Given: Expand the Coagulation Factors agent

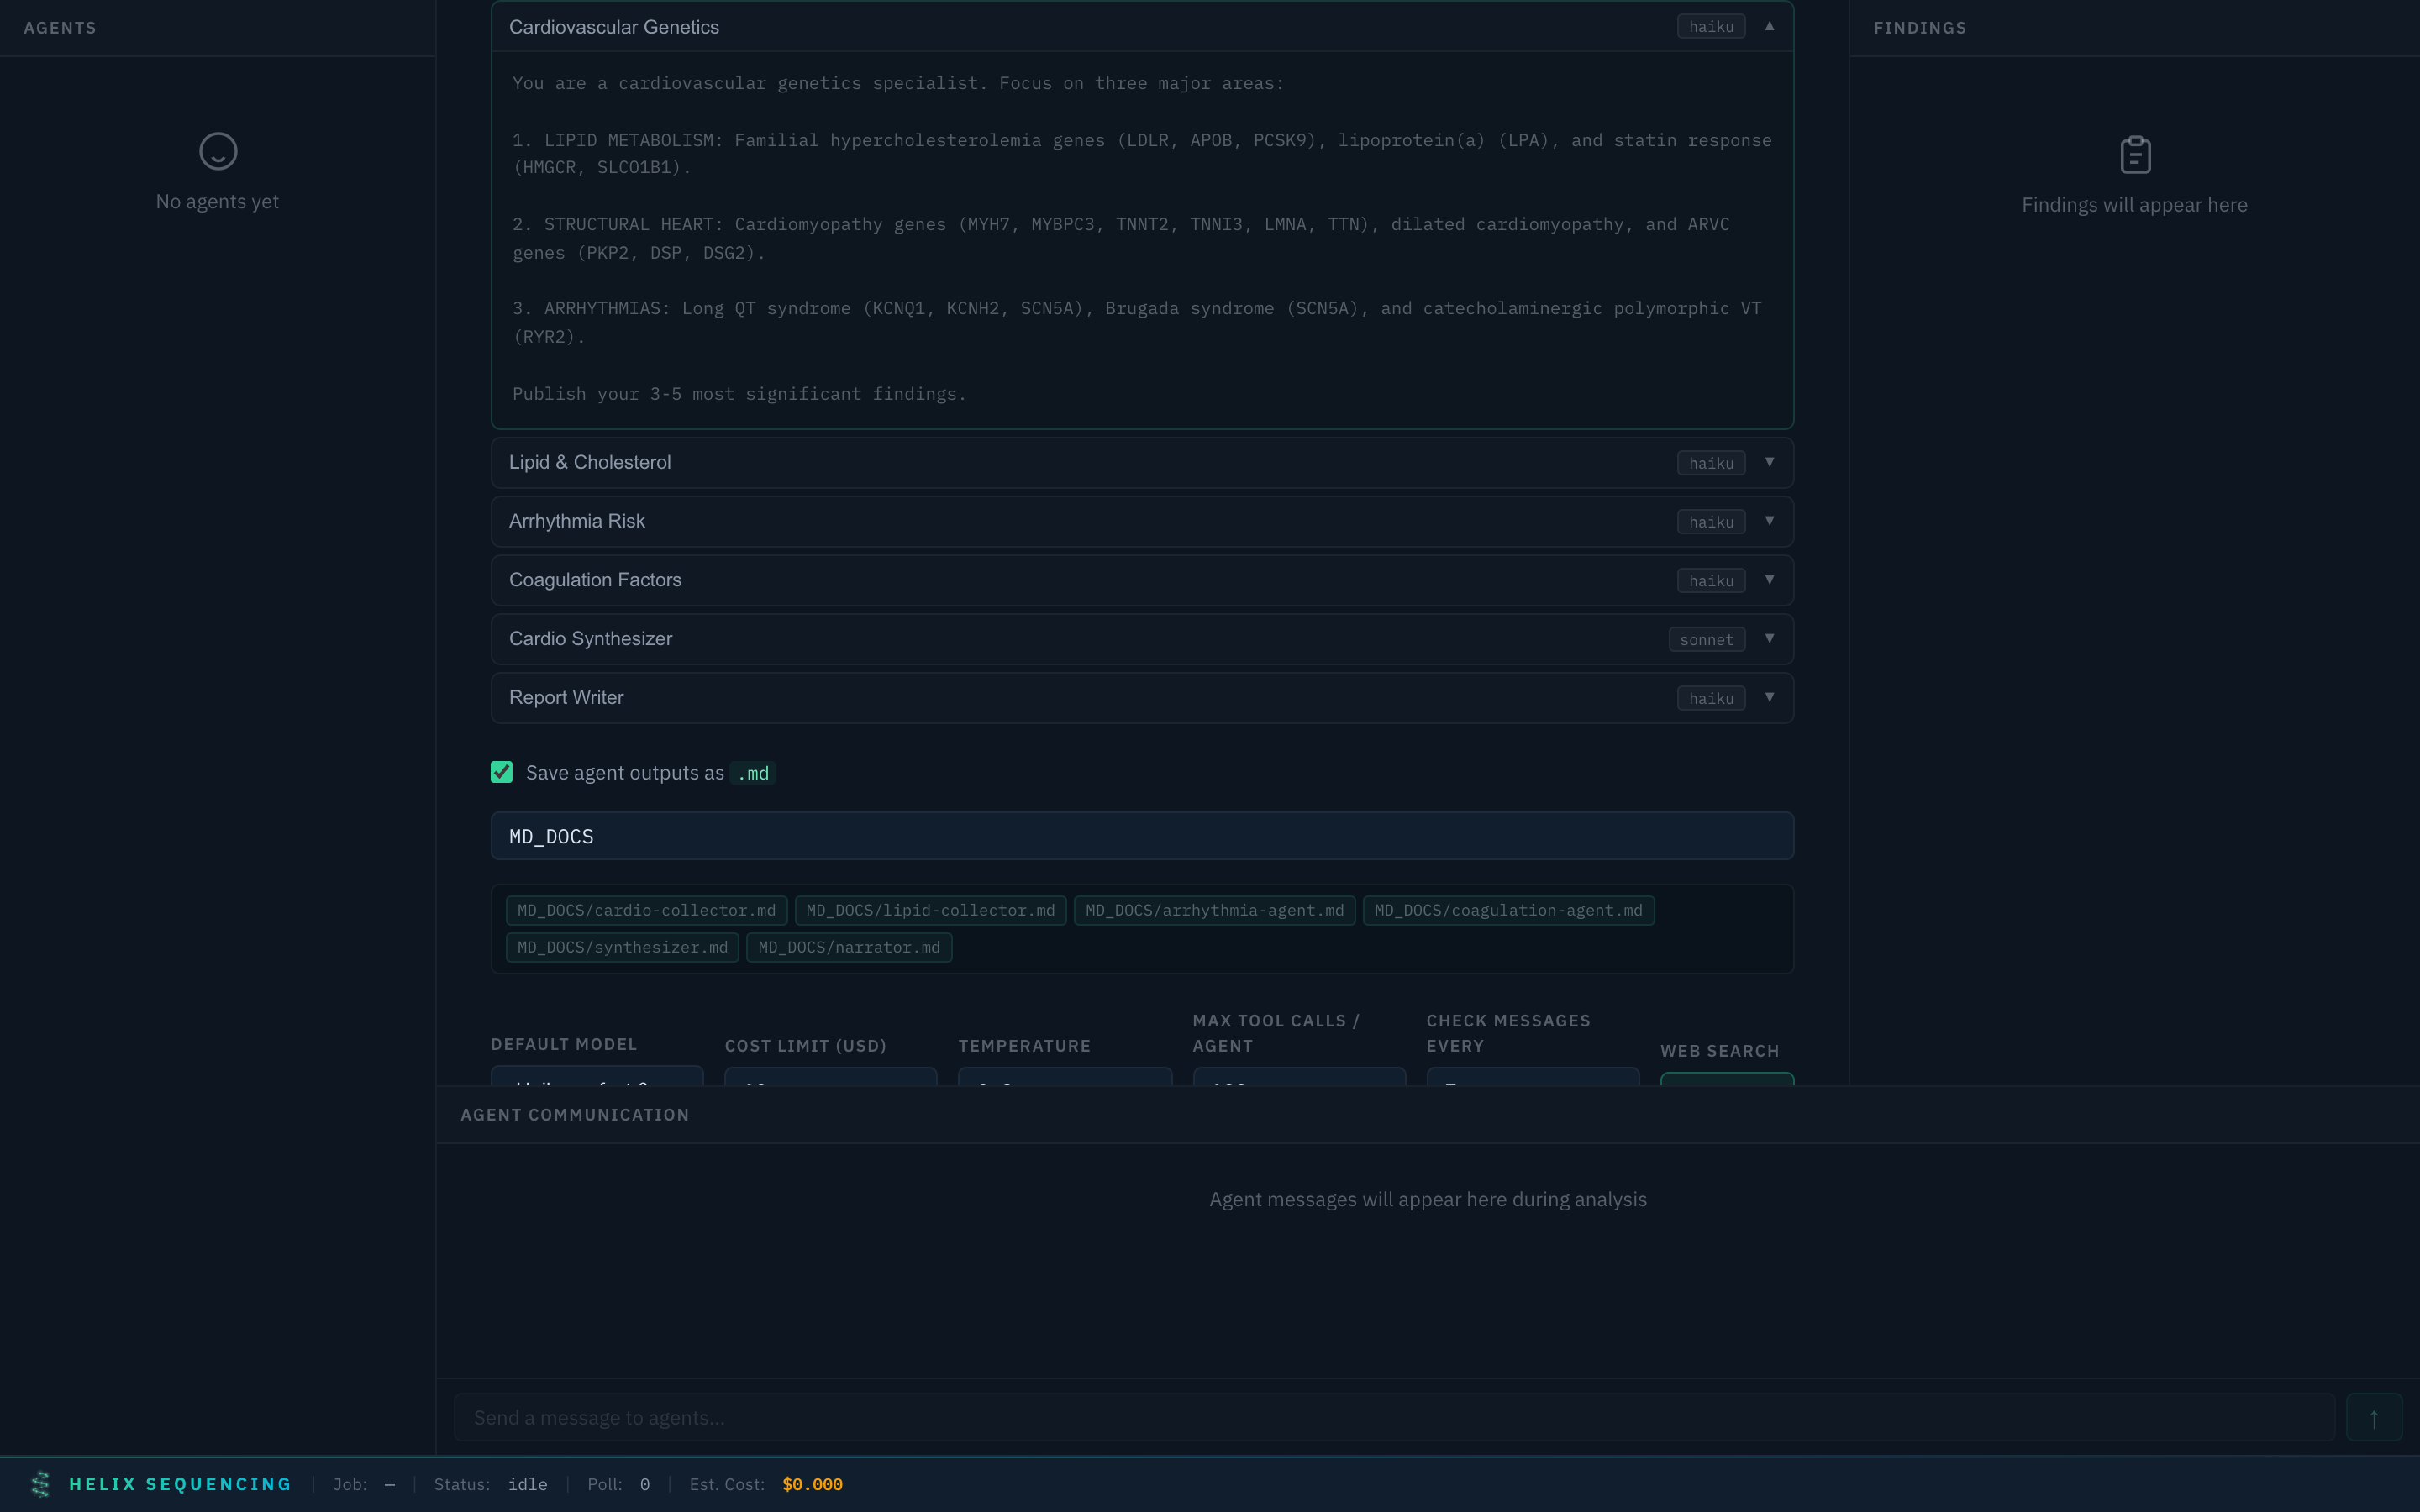Looking at the screenshot, I should (1768, 580).
